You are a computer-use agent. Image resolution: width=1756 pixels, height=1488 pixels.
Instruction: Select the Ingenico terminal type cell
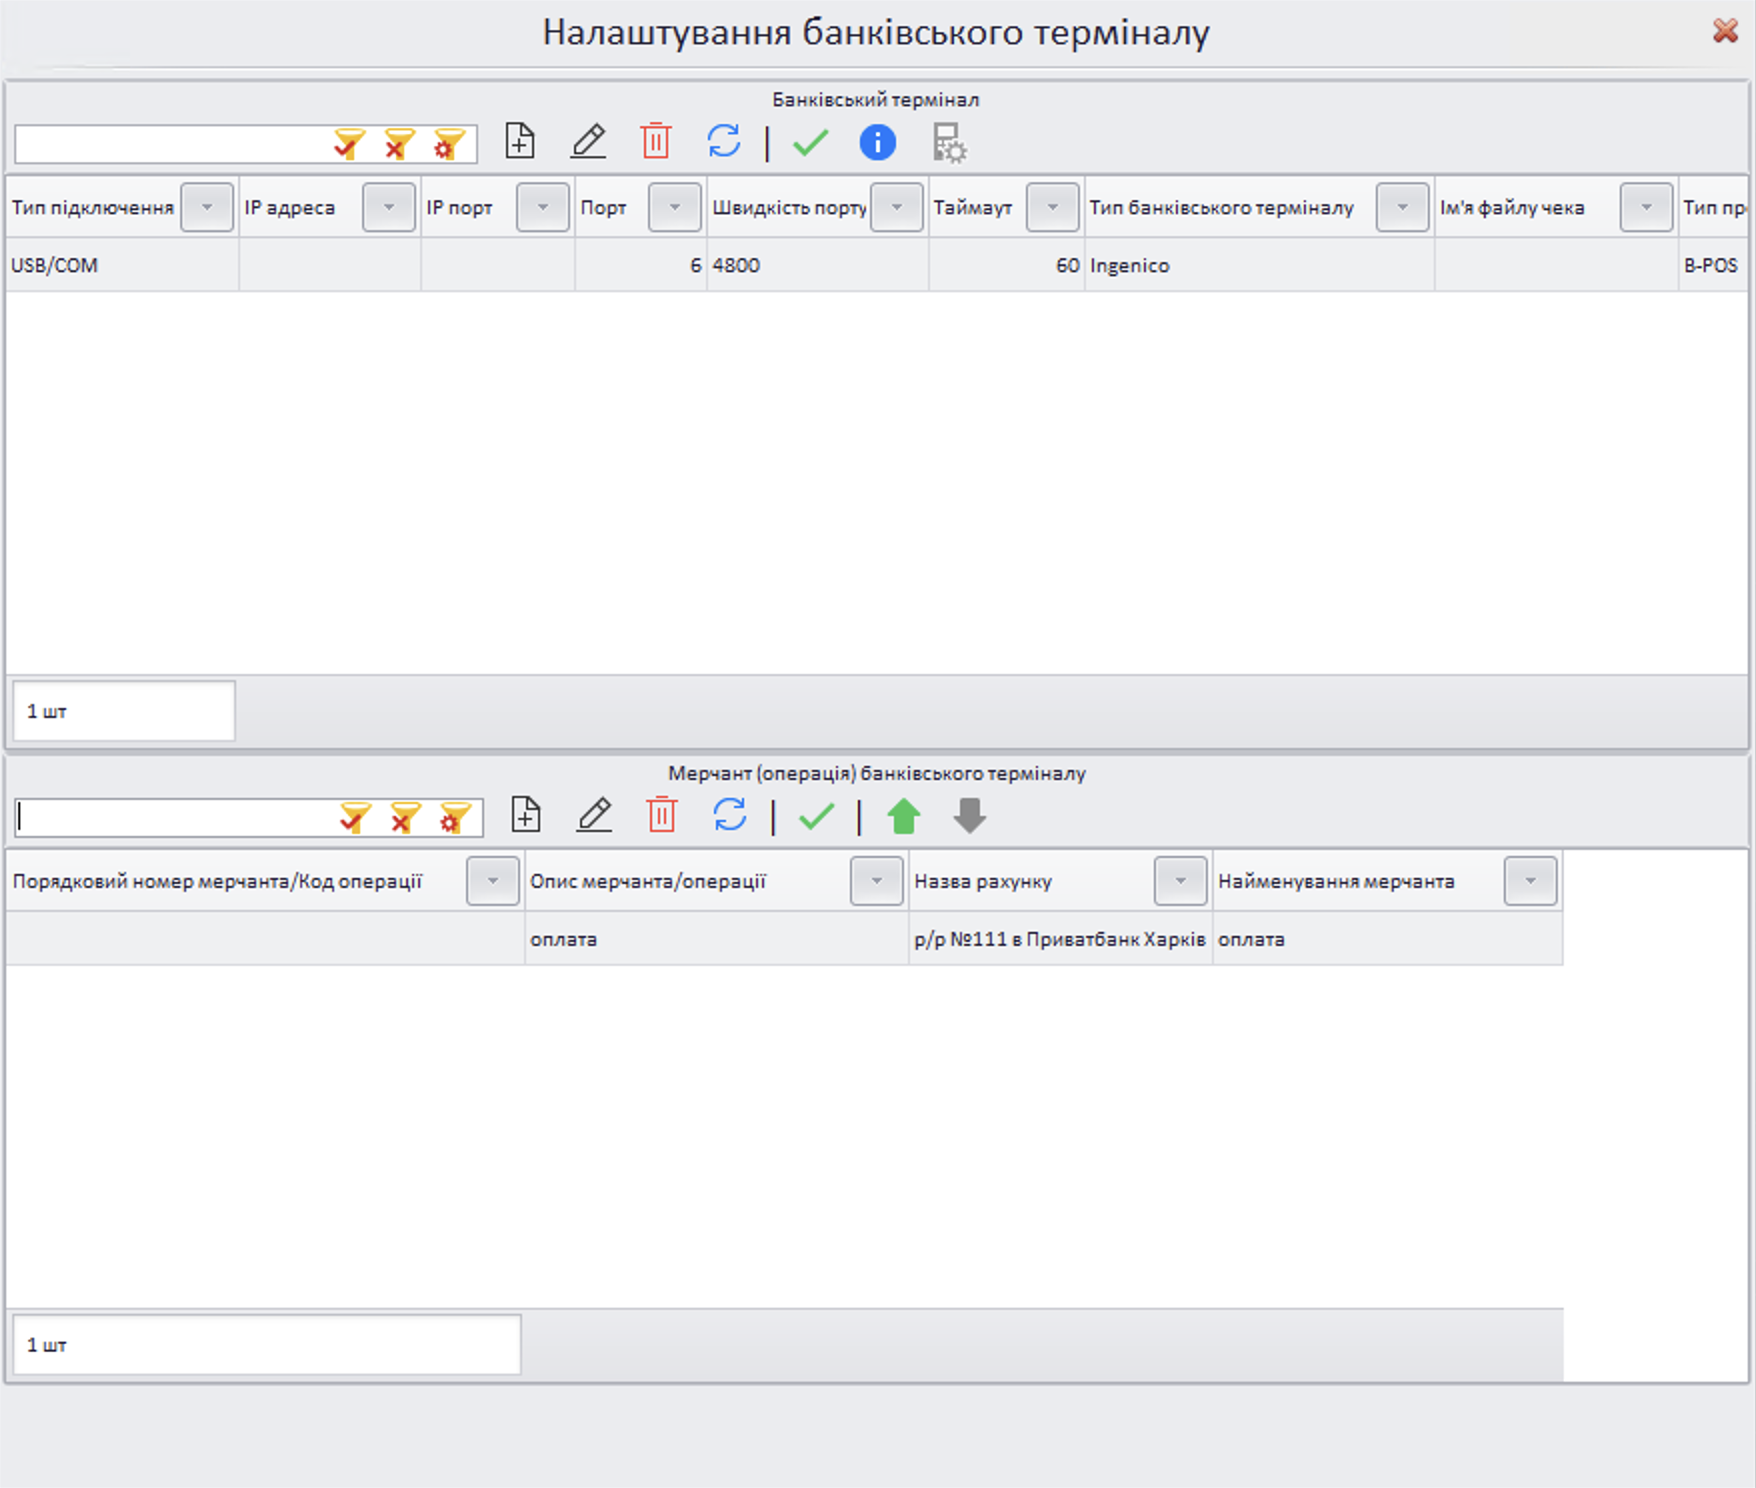point(1260,265)
